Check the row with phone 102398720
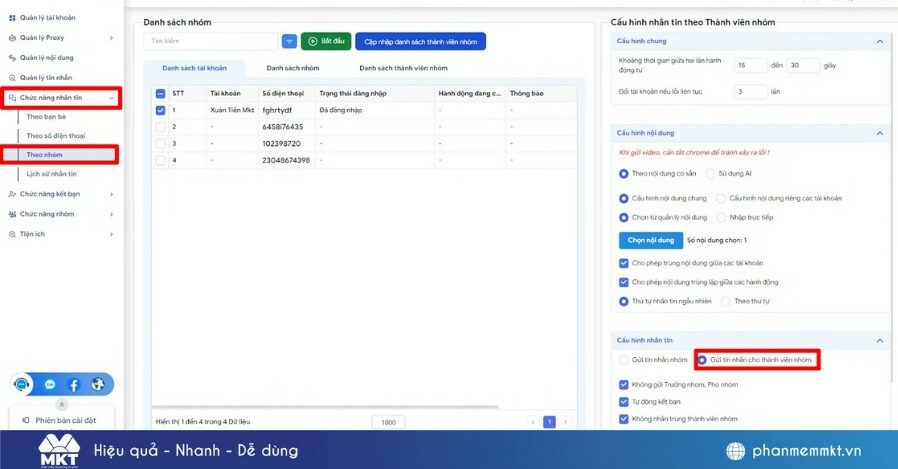Viewport: 898px width, 469px height. click(x=160, y=144)
